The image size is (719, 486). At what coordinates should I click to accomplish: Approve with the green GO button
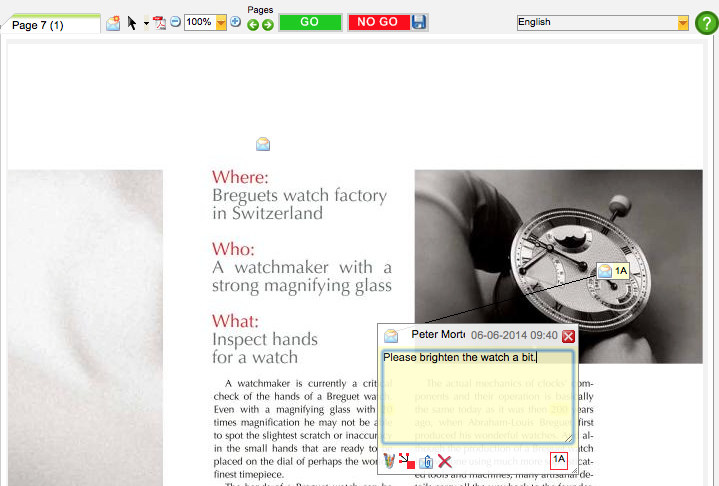pos(310,22)
